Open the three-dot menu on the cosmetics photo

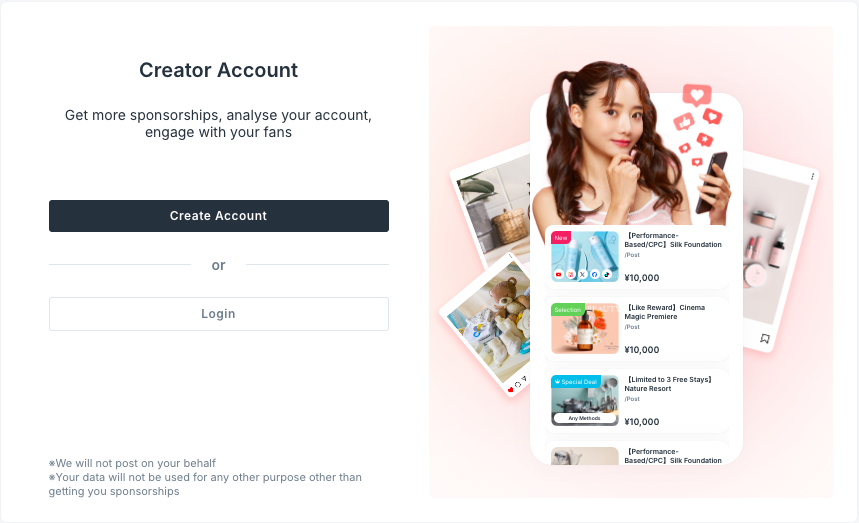coord(812,176)
